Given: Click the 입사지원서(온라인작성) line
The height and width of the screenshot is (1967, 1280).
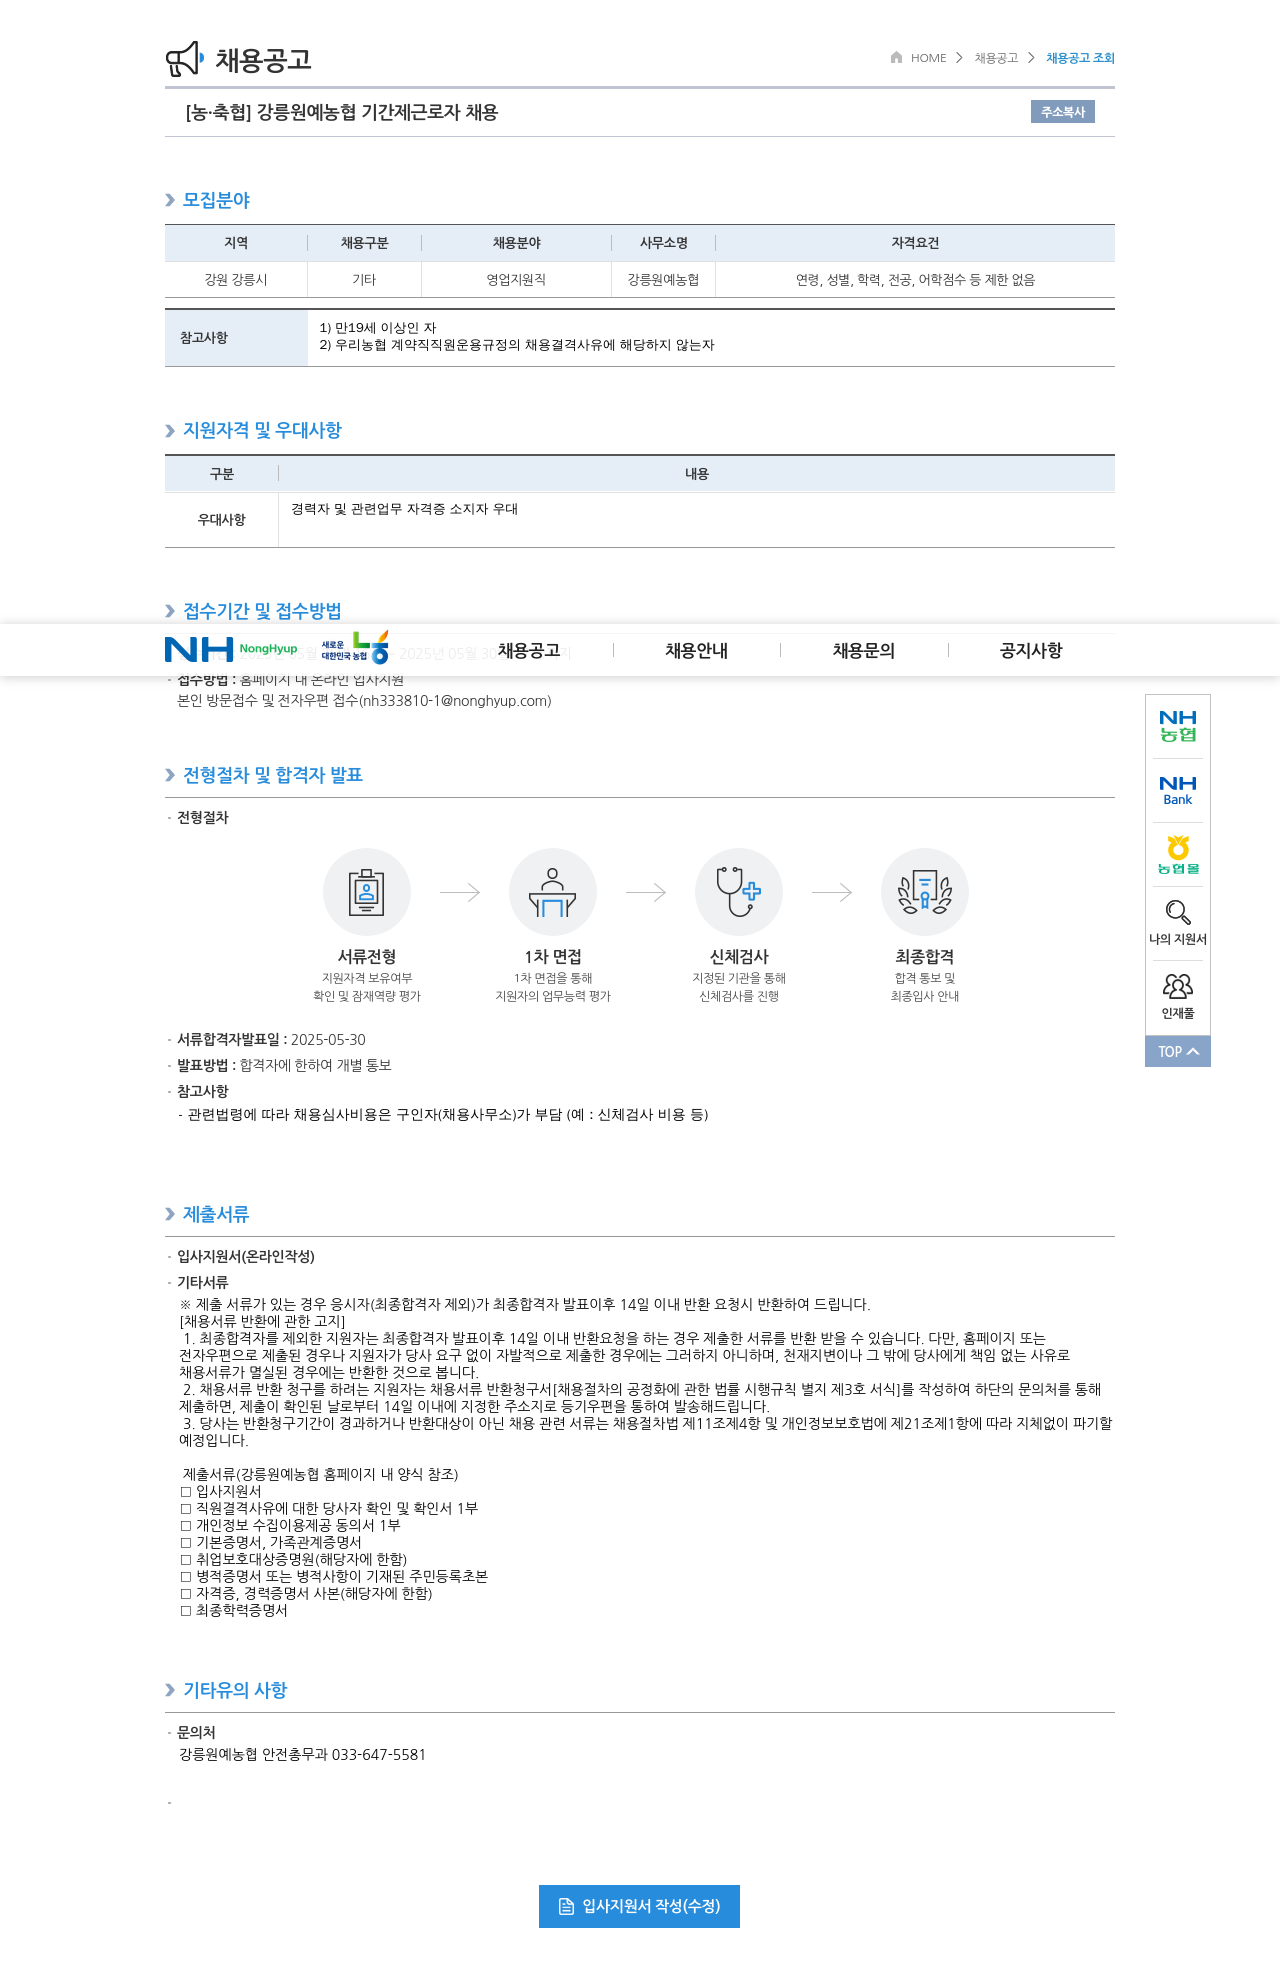Looking at the screenshot, I should (246, 1257).
